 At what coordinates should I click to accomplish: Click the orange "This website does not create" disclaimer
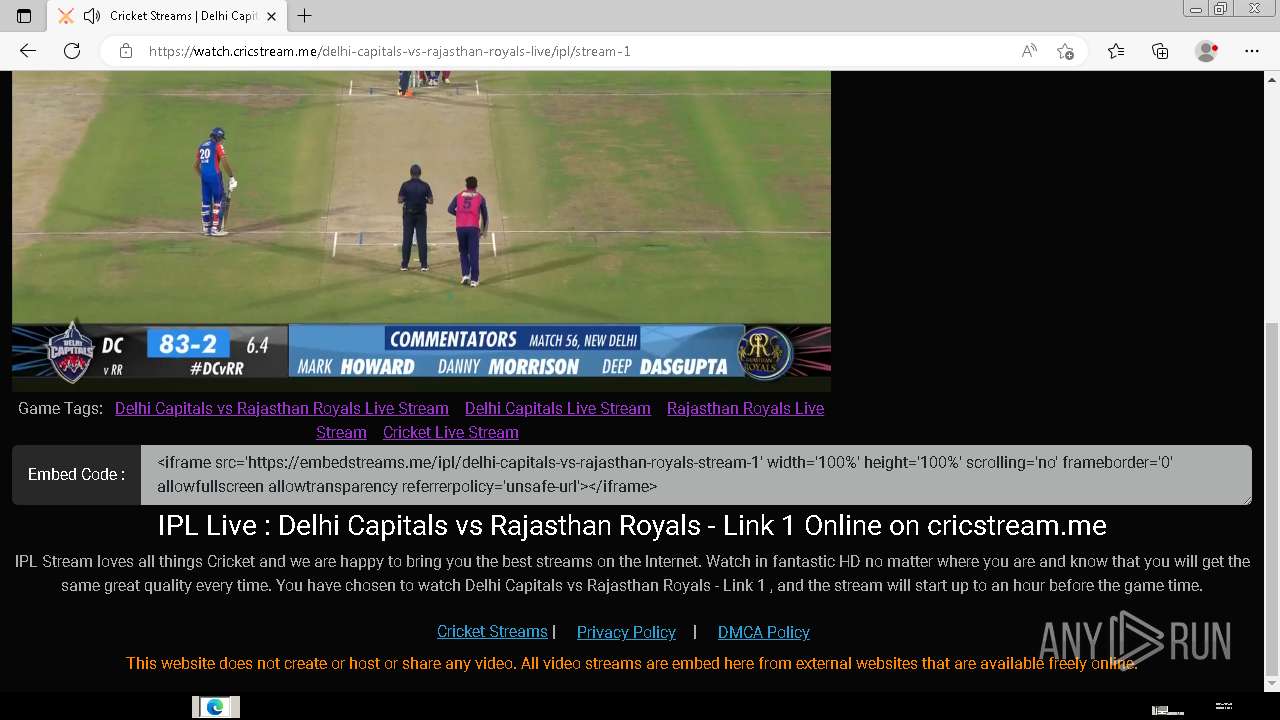(x=632, y=663)
